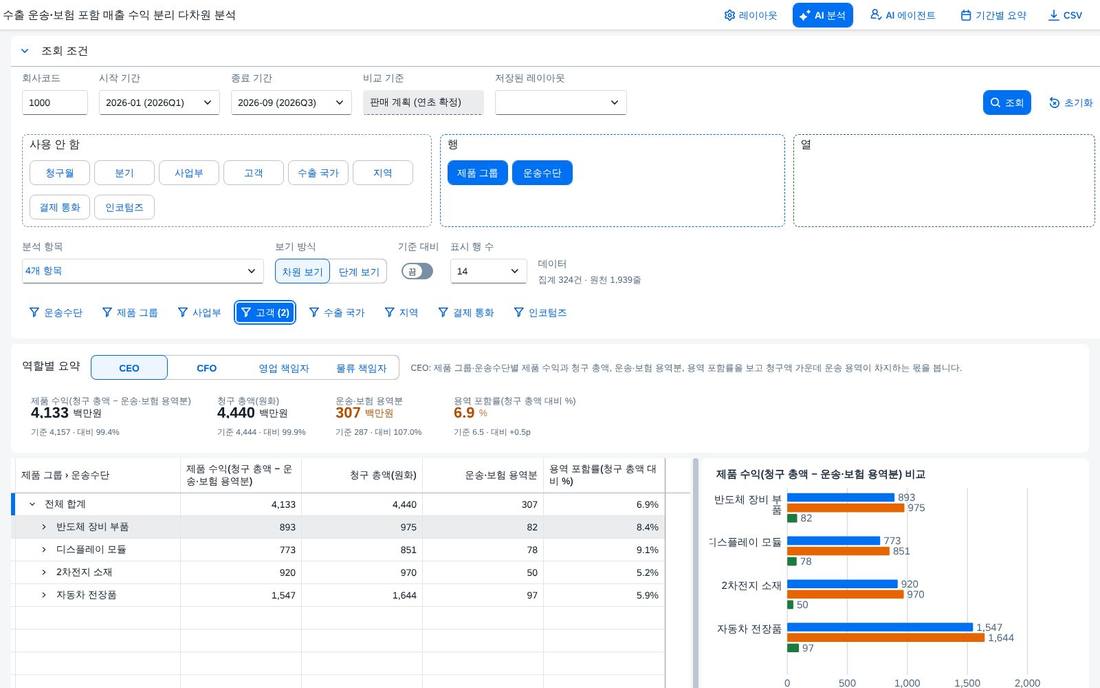This screenshot has width=1100, height=688.
Task: Click the 제품 그룹 row chip
Action: point(477,173)
